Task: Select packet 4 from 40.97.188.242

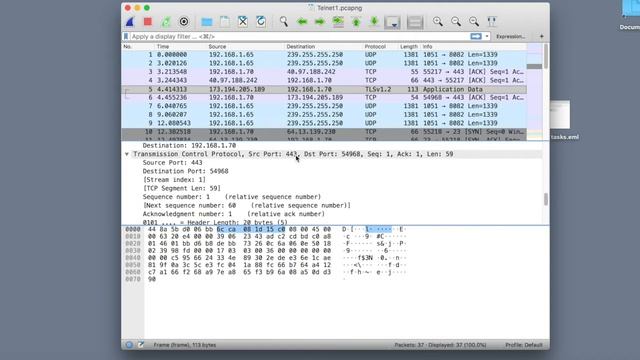Action: [324, 80]
